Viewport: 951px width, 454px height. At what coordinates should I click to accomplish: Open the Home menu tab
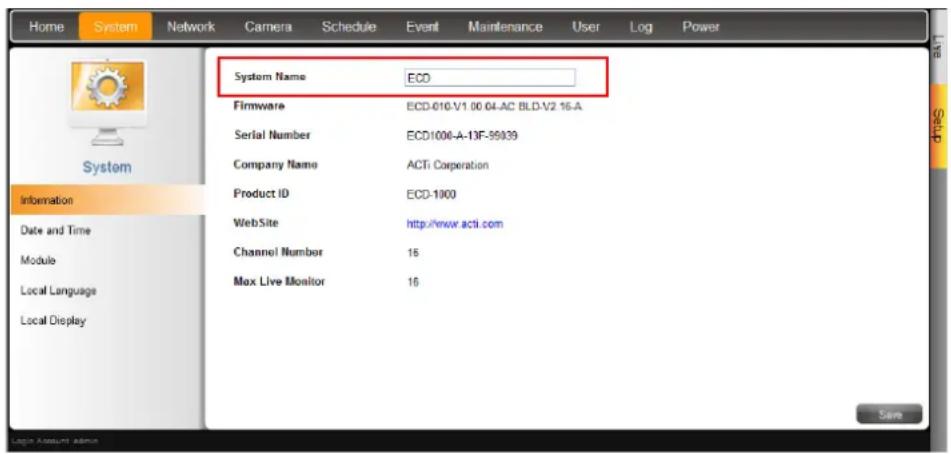[x=45, y=27]
